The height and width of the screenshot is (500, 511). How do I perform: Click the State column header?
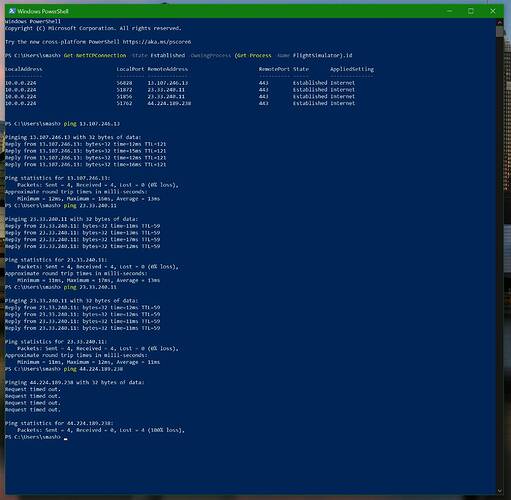[301, 69]
